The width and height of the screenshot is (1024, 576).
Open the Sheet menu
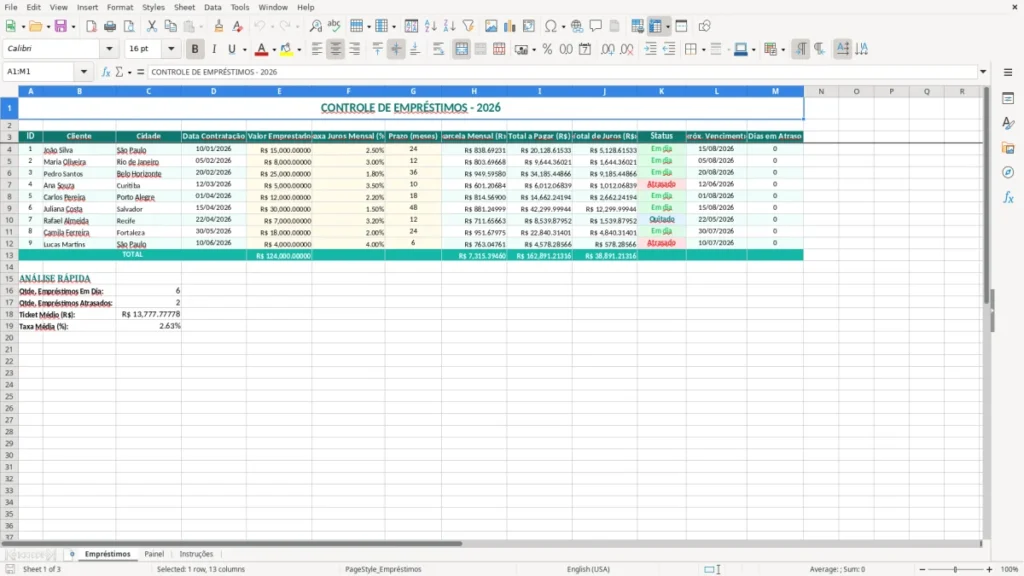[184, 7]
